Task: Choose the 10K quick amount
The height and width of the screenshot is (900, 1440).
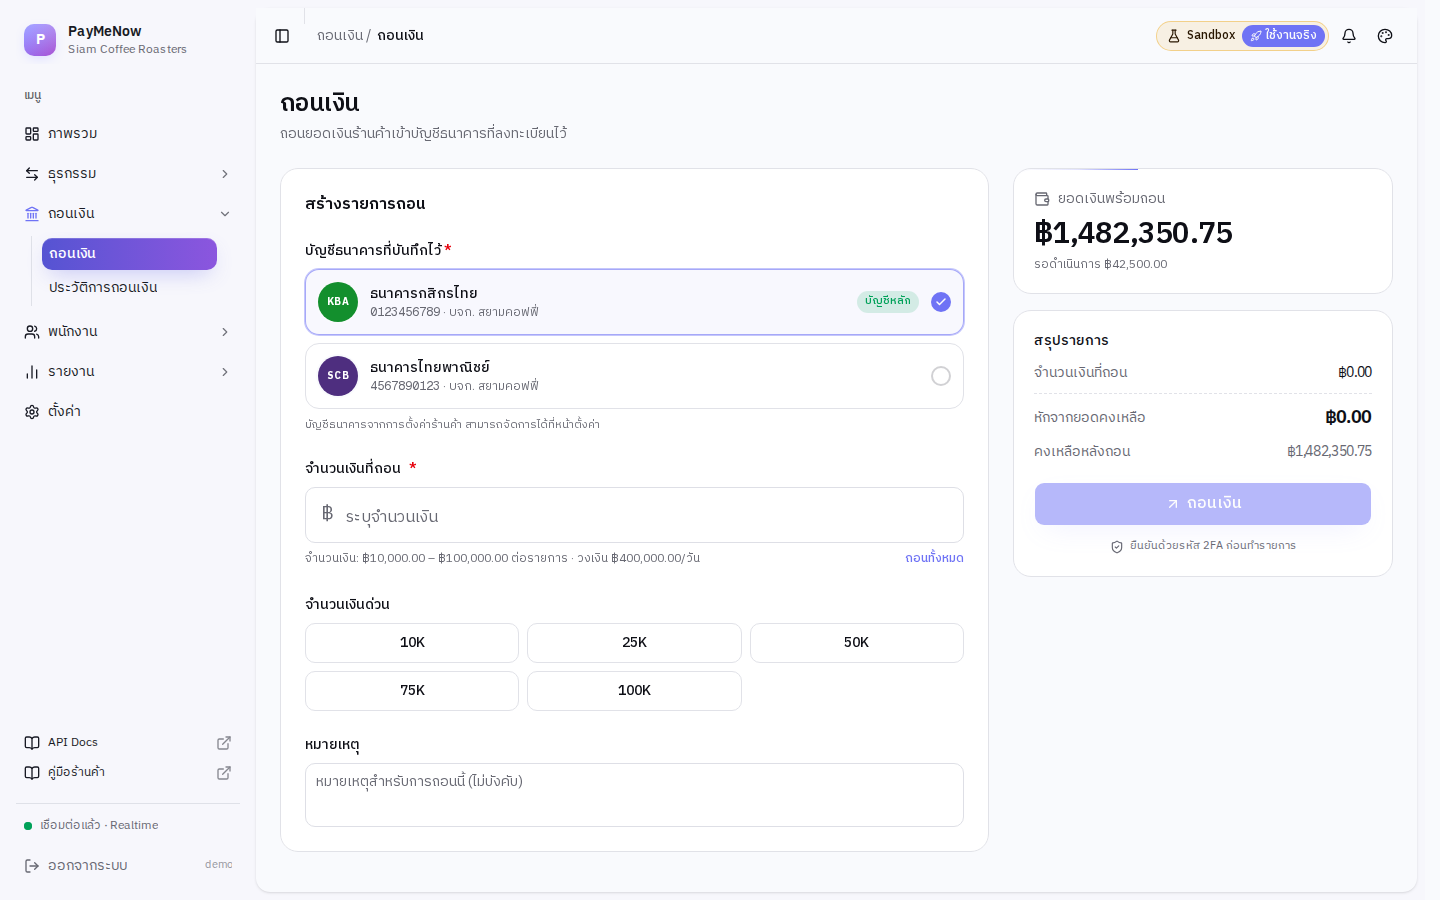Action: click(x=412, y=643)
